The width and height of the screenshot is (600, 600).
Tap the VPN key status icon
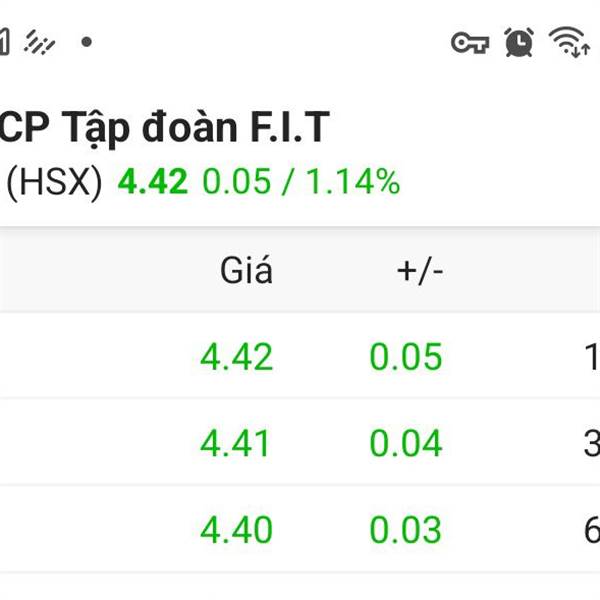pyautogui.click(x=470, y=42)
